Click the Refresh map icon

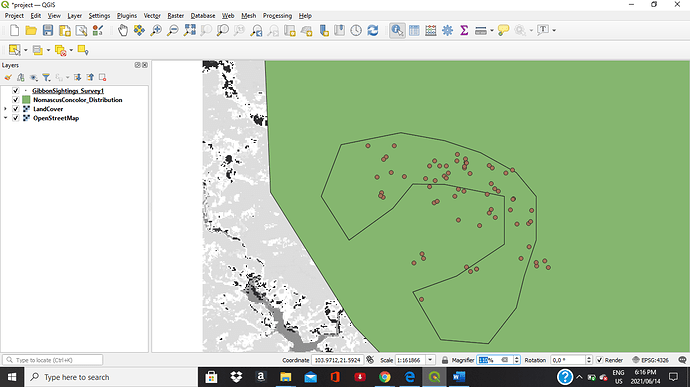click(373, 30)
